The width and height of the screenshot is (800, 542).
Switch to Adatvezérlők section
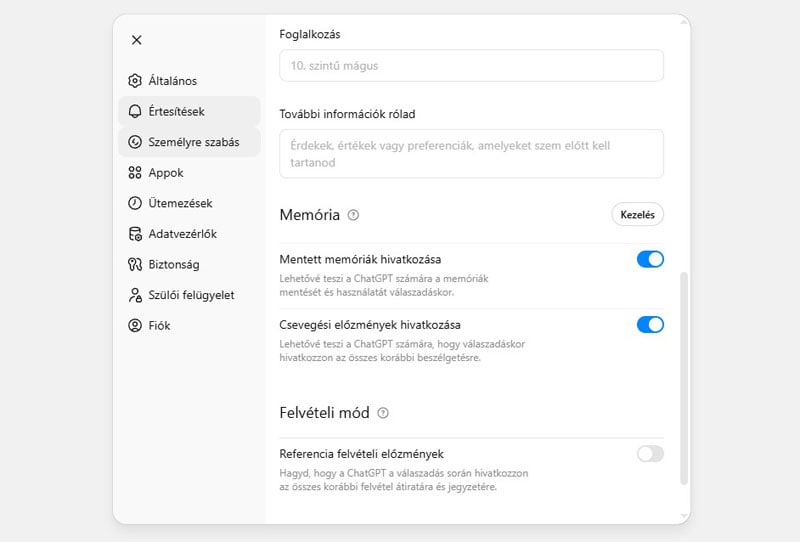click(183, 234)
